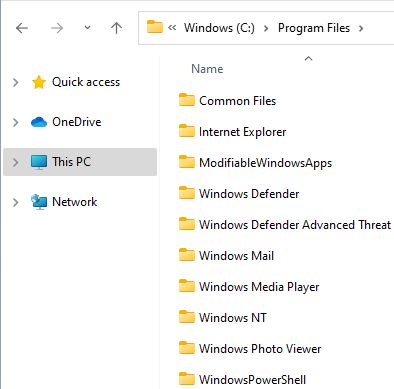Select the ModifiableWindowsApps folder name

point(266,163)
